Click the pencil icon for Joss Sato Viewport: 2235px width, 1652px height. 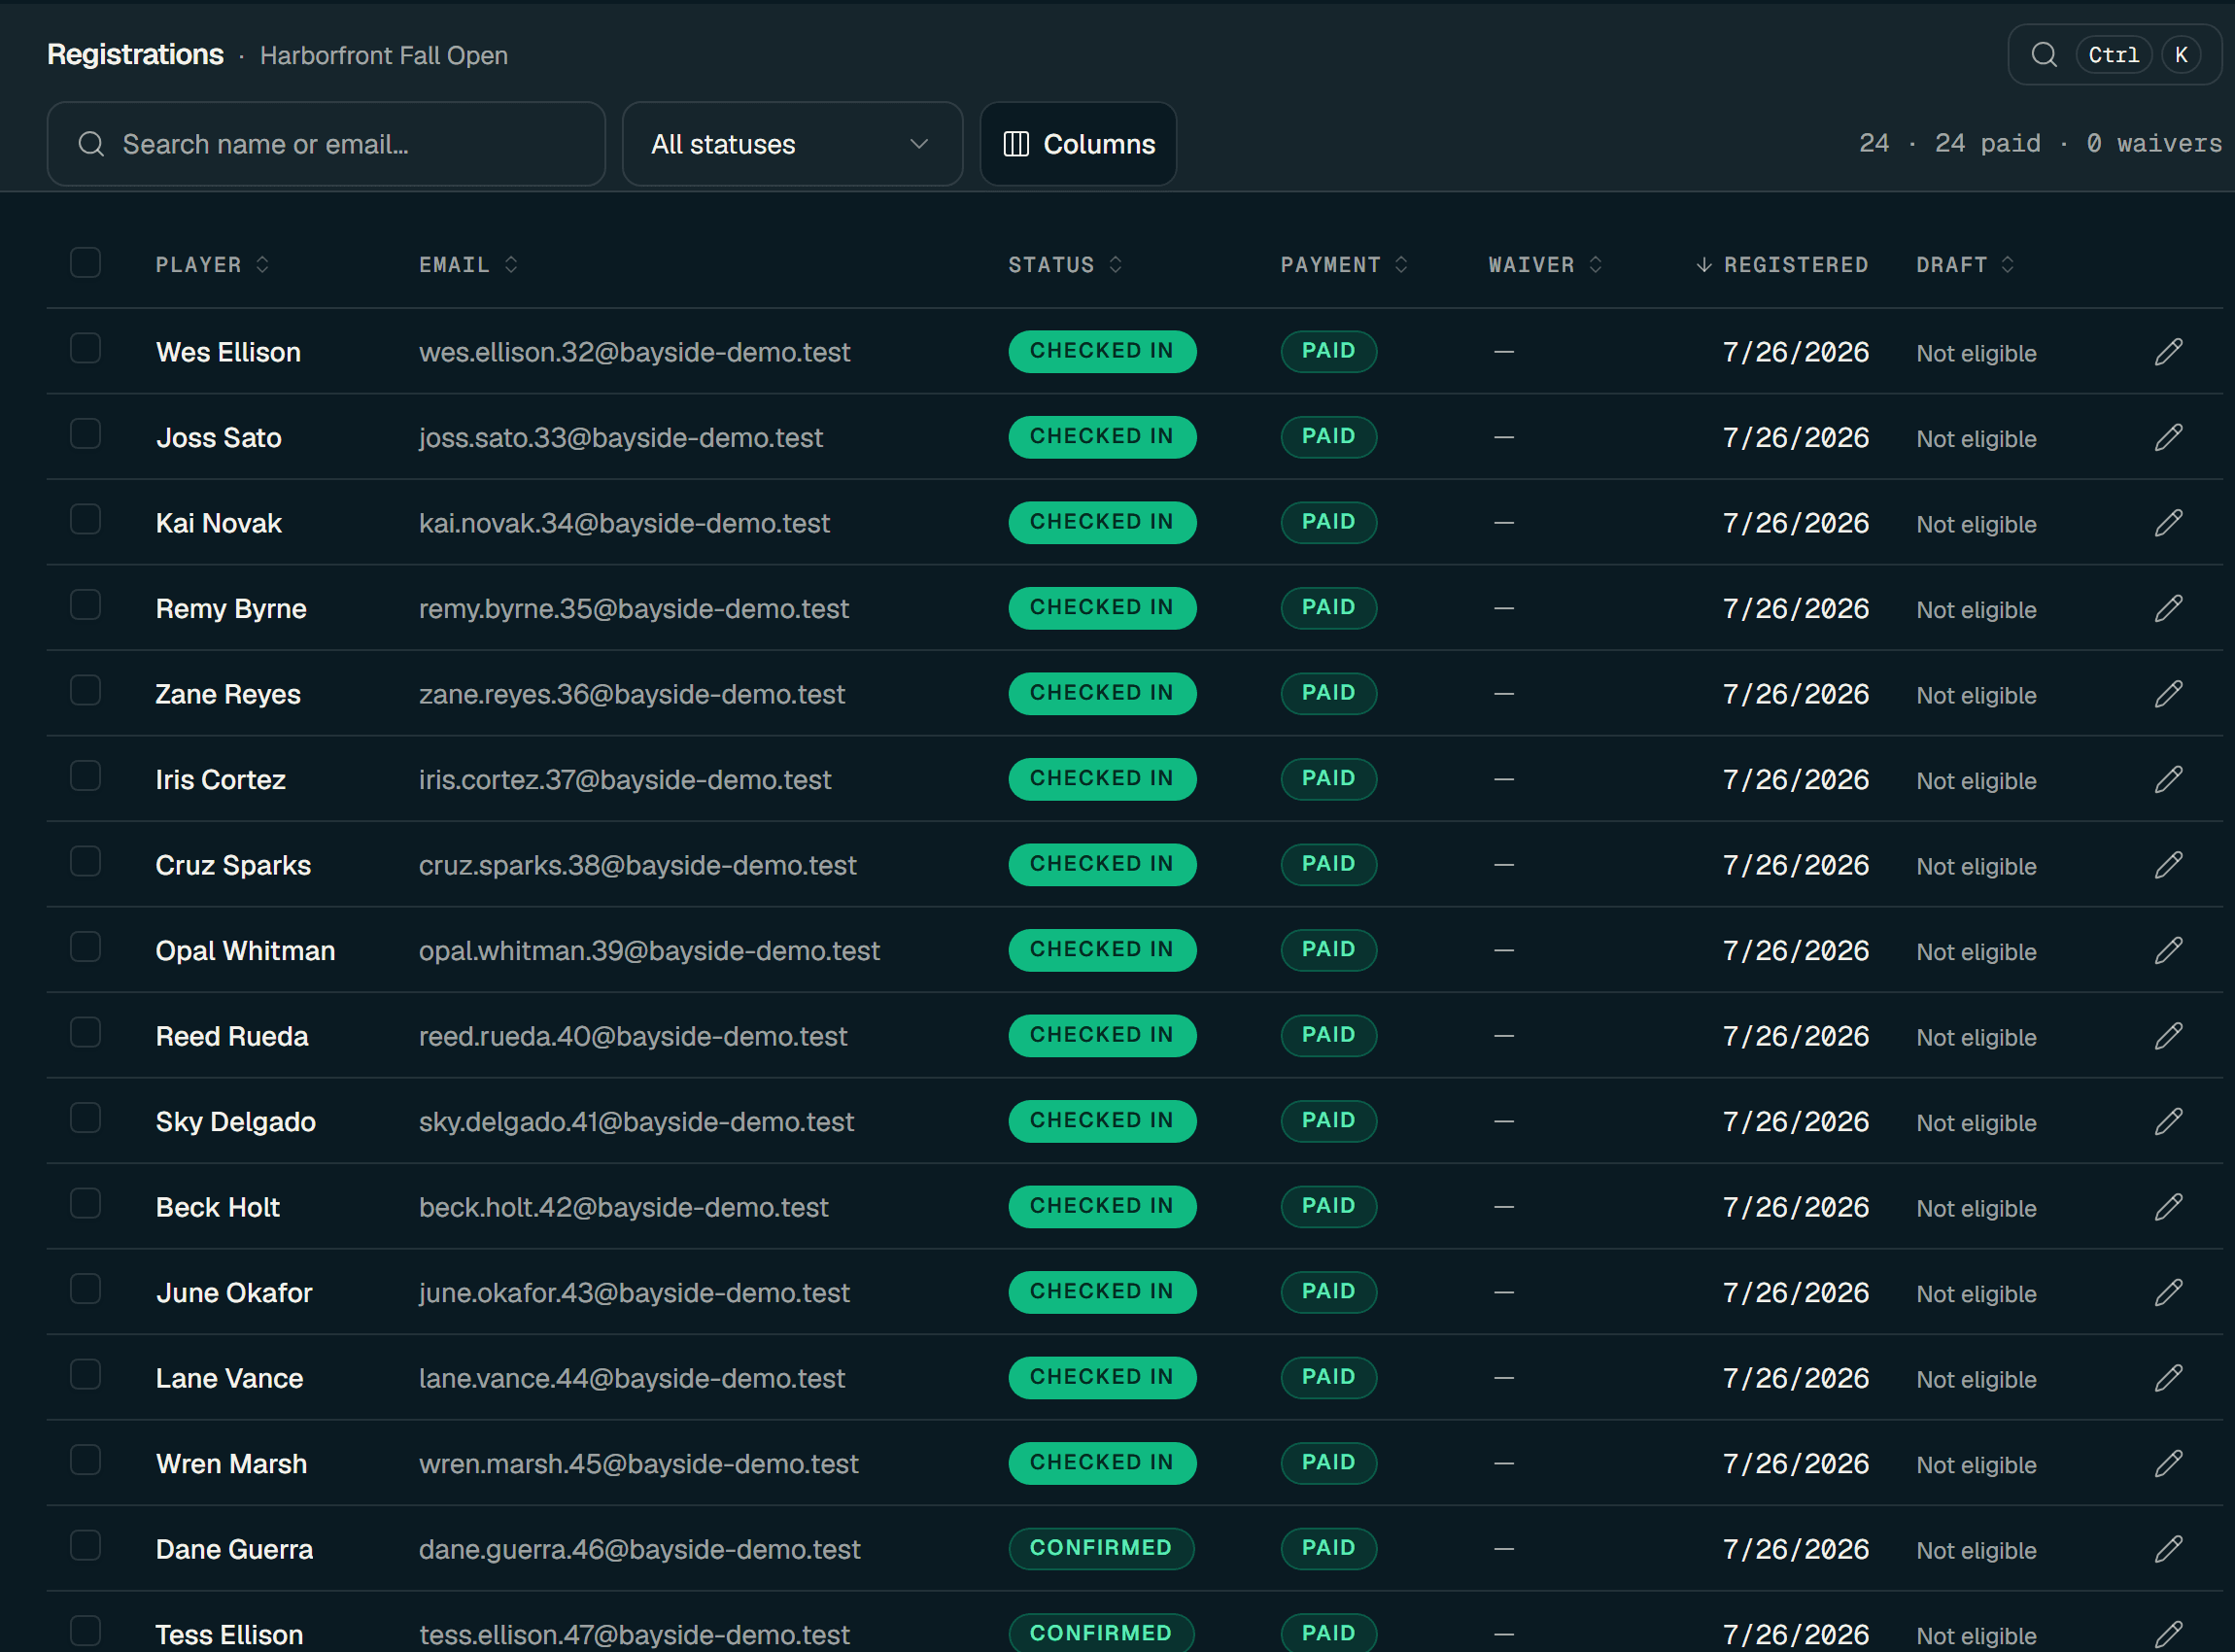[x=2168, y=437]
